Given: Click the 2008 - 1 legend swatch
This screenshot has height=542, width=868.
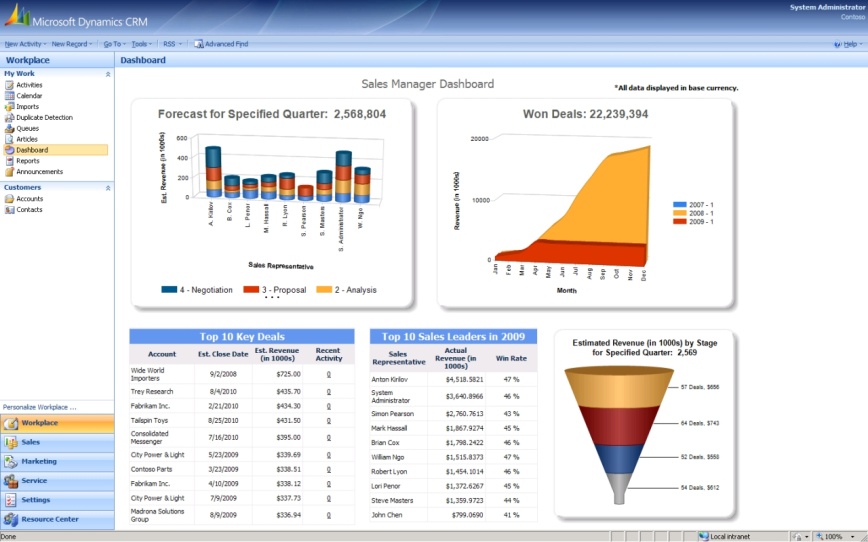Looking at the screenshot, I should 679,213.
